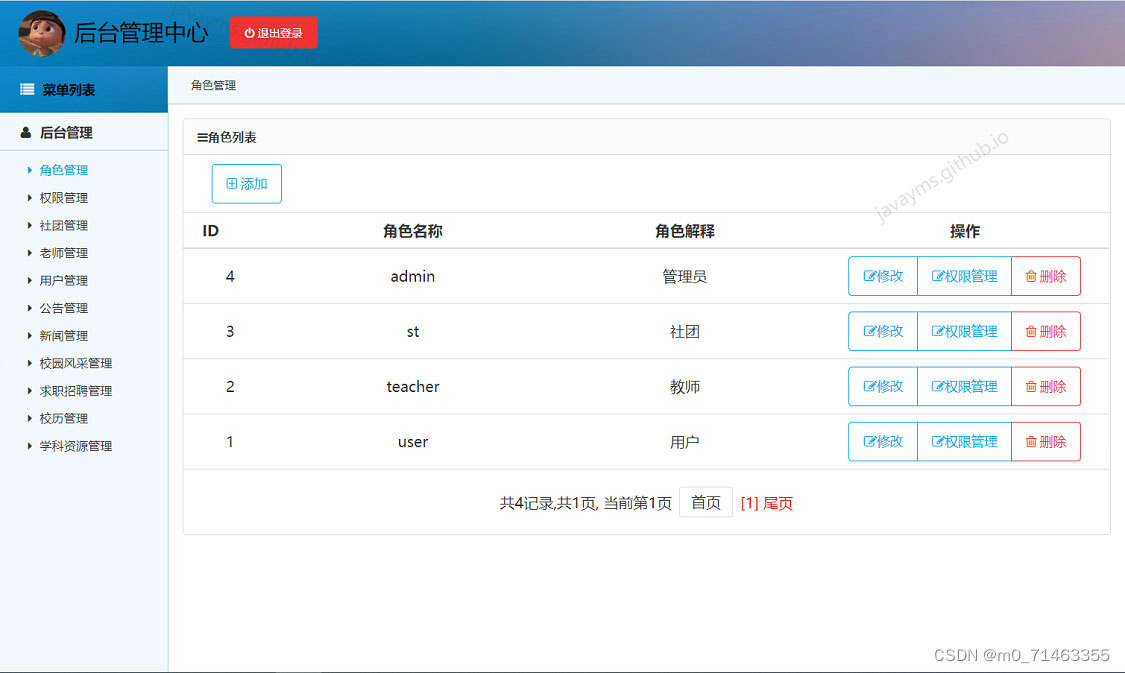The height and width of the screenshot is (673, 1125).
Task: Click the ID column header
Action: (210, 231)
